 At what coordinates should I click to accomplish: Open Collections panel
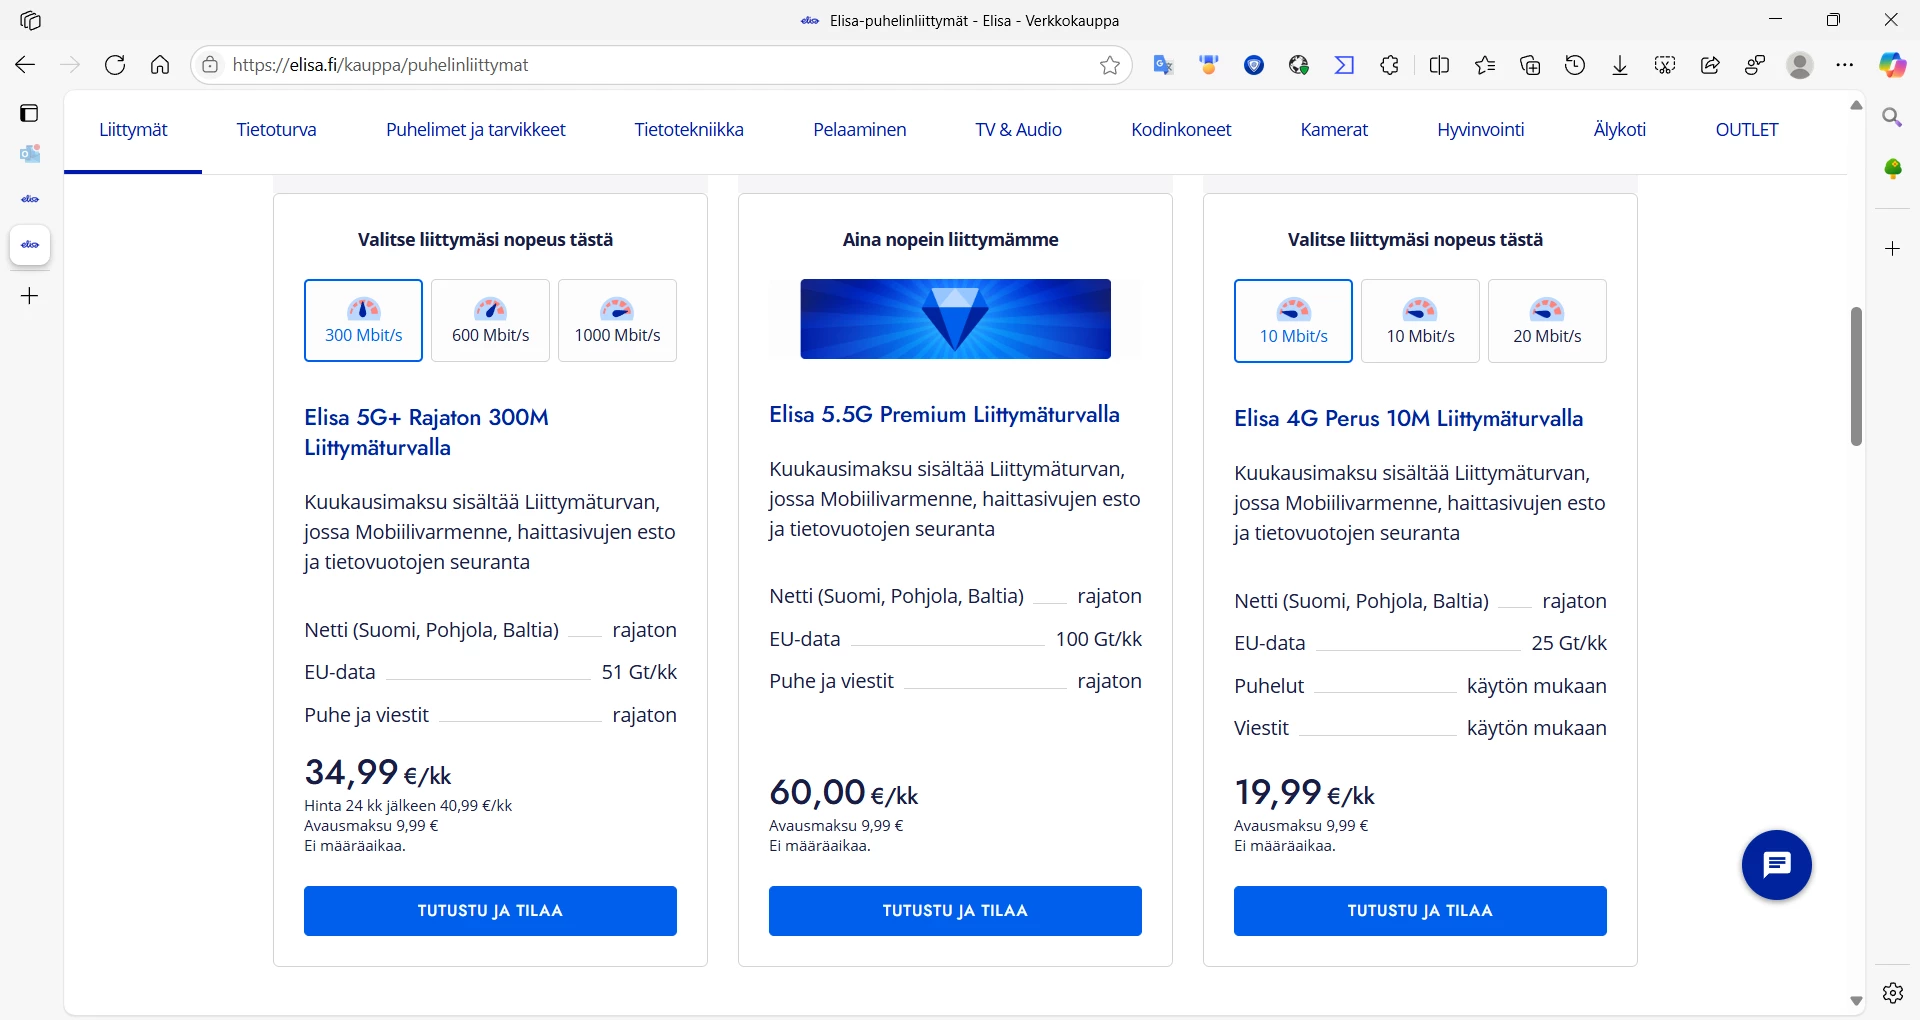pos(1530,65)
